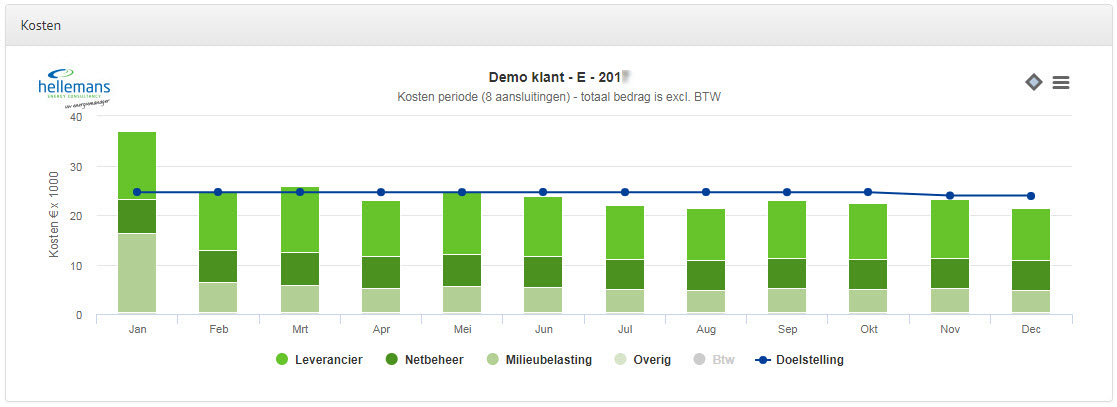Click the Kosten panel header
1117x407 pixels.
tap(41, 26)
